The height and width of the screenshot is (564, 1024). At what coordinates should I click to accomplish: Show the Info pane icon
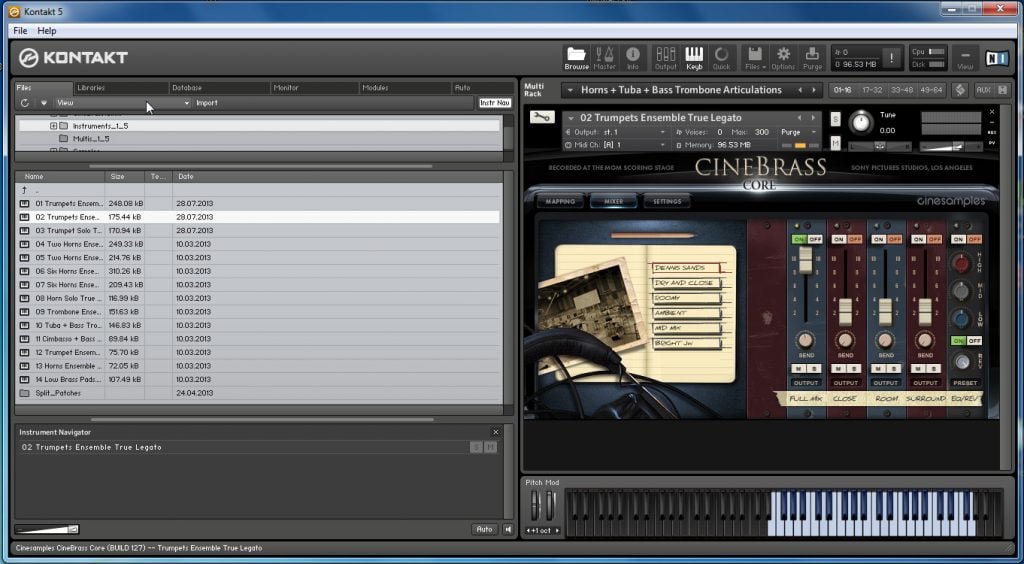(632, 57)
